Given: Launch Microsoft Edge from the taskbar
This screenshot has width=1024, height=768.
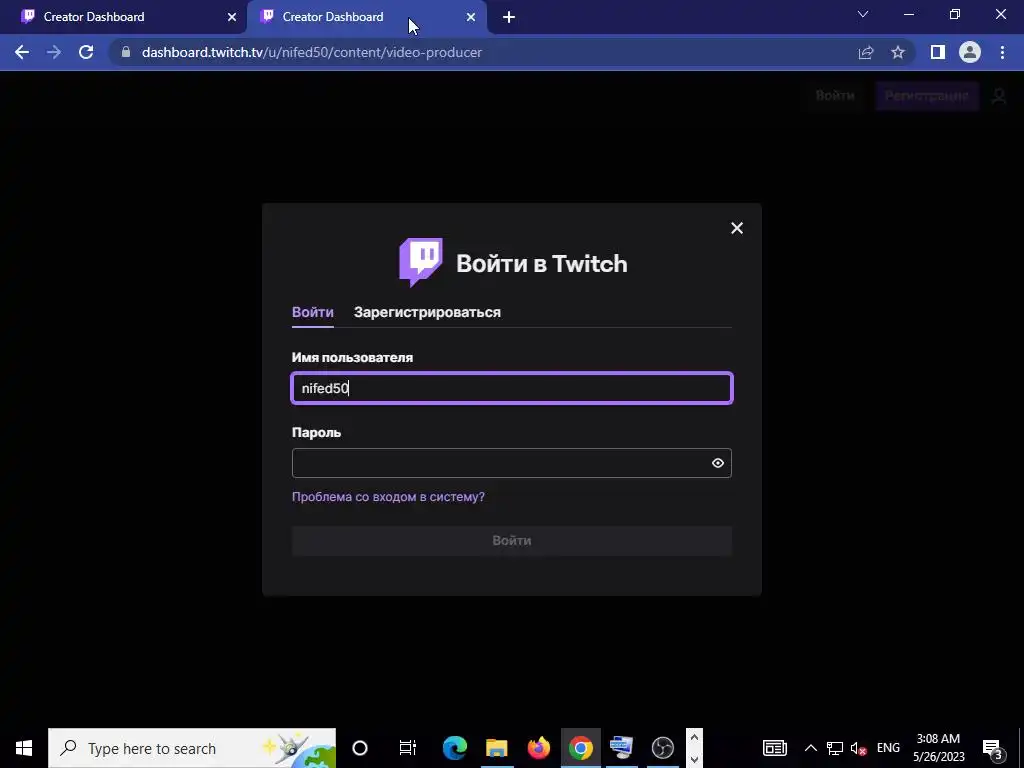Looking at the screenshot, I should pyautogui.click(x=455, y=748).
